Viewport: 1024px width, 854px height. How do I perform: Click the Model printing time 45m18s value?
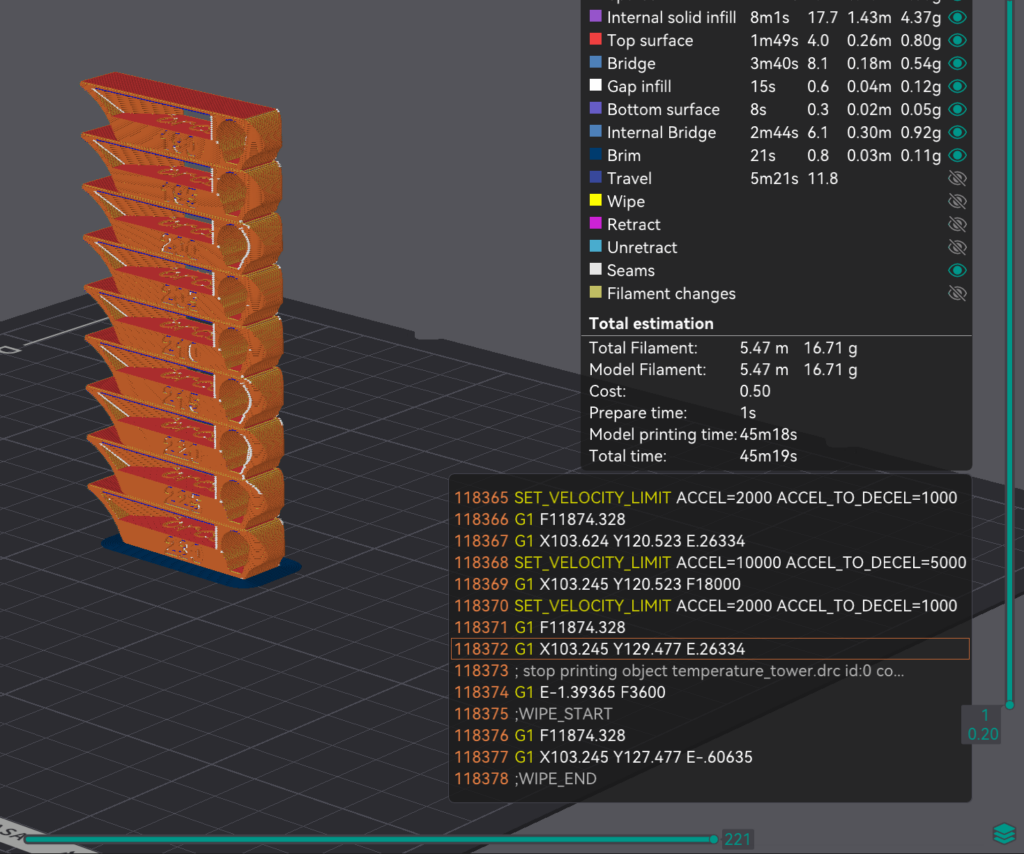click(x=768, y=434)
